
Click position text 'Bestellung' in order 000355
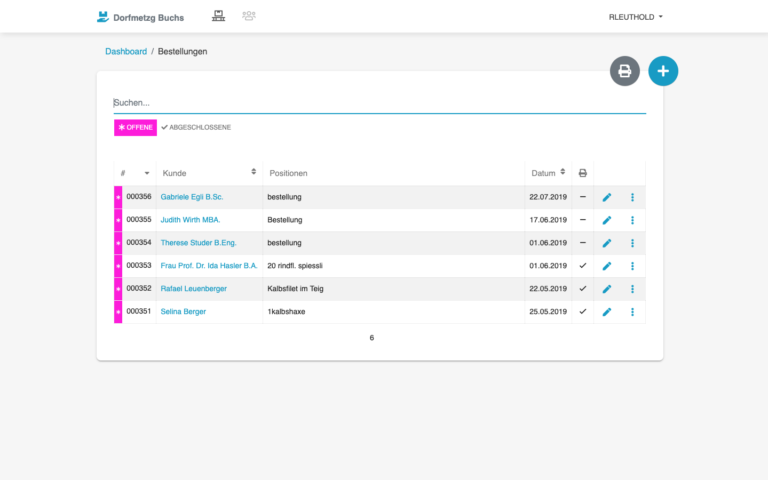click(x=285, y=220)
